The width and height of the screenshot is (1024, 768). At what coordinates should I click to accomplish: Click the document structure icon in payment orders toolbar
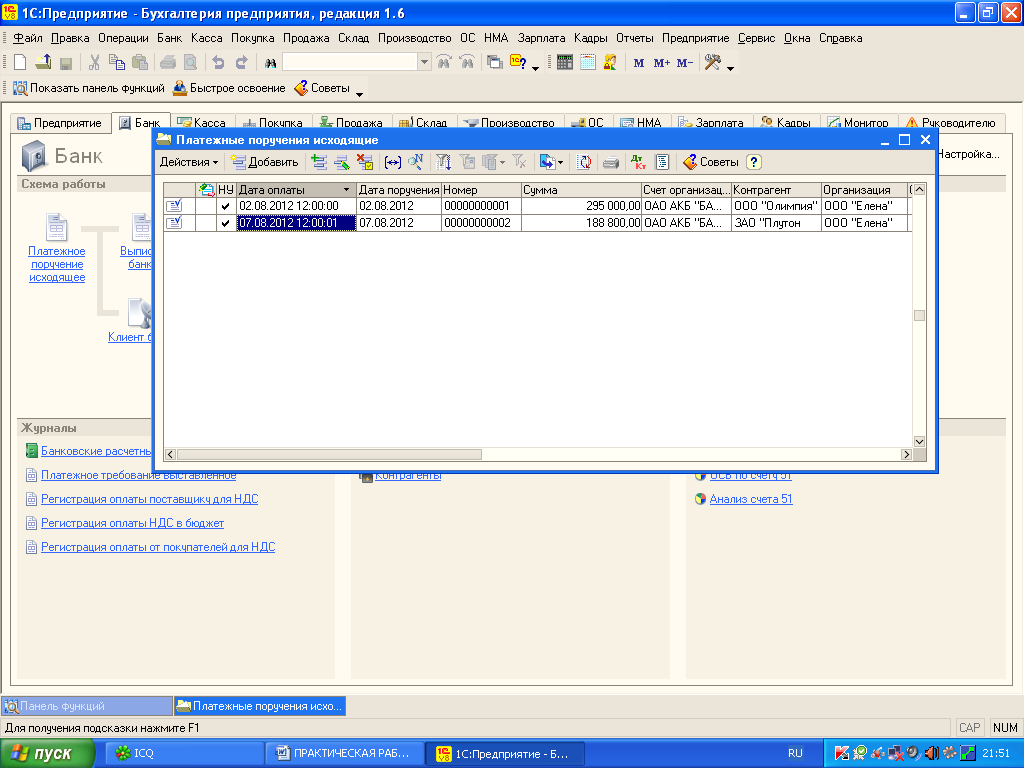(662, 162)
